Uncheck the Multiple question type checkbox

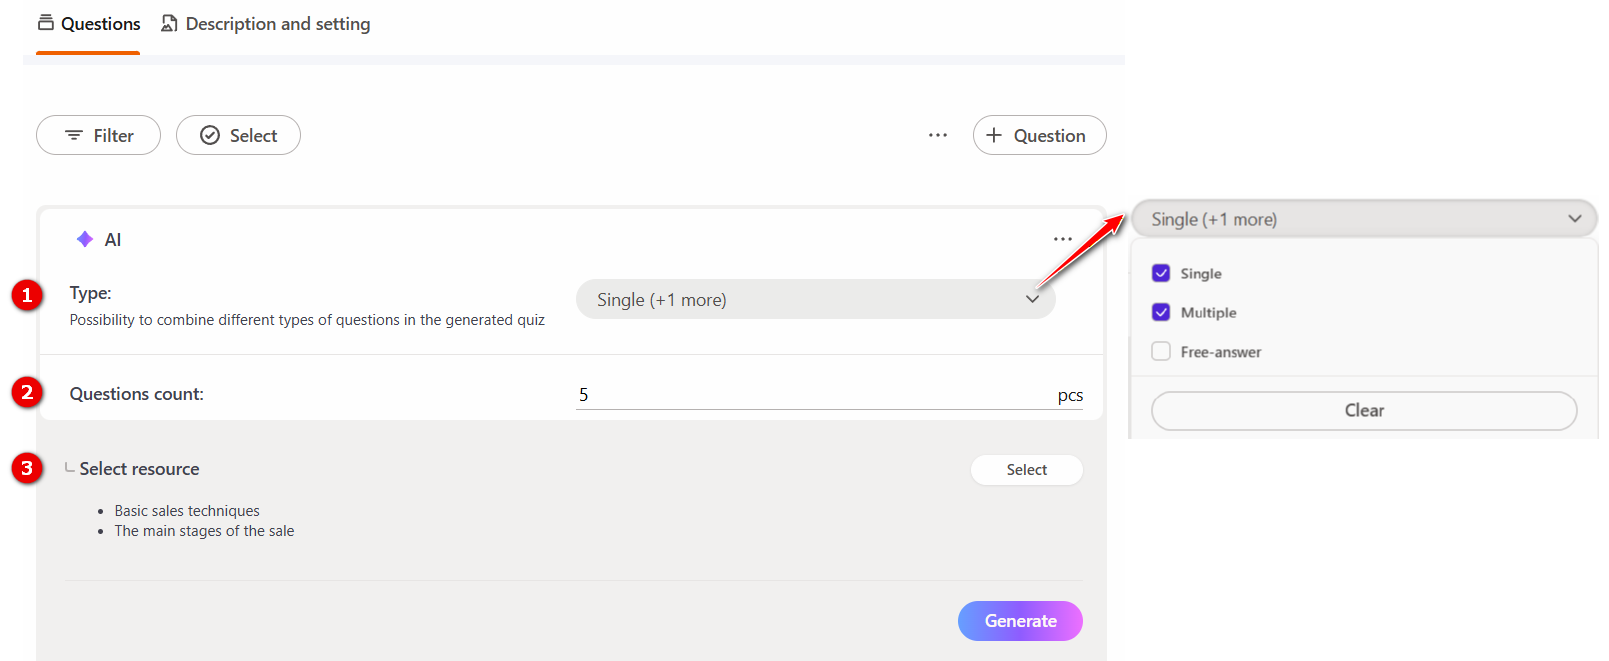(1161, 312)
